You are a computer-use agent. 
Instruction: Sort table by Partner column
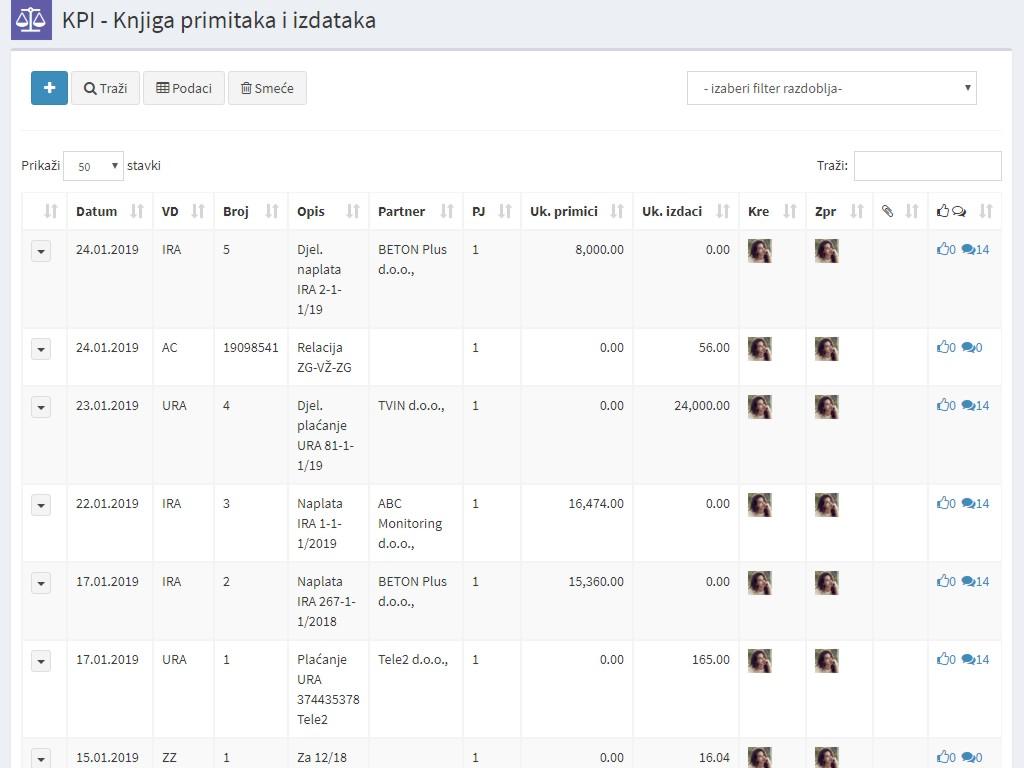(416, 211)
